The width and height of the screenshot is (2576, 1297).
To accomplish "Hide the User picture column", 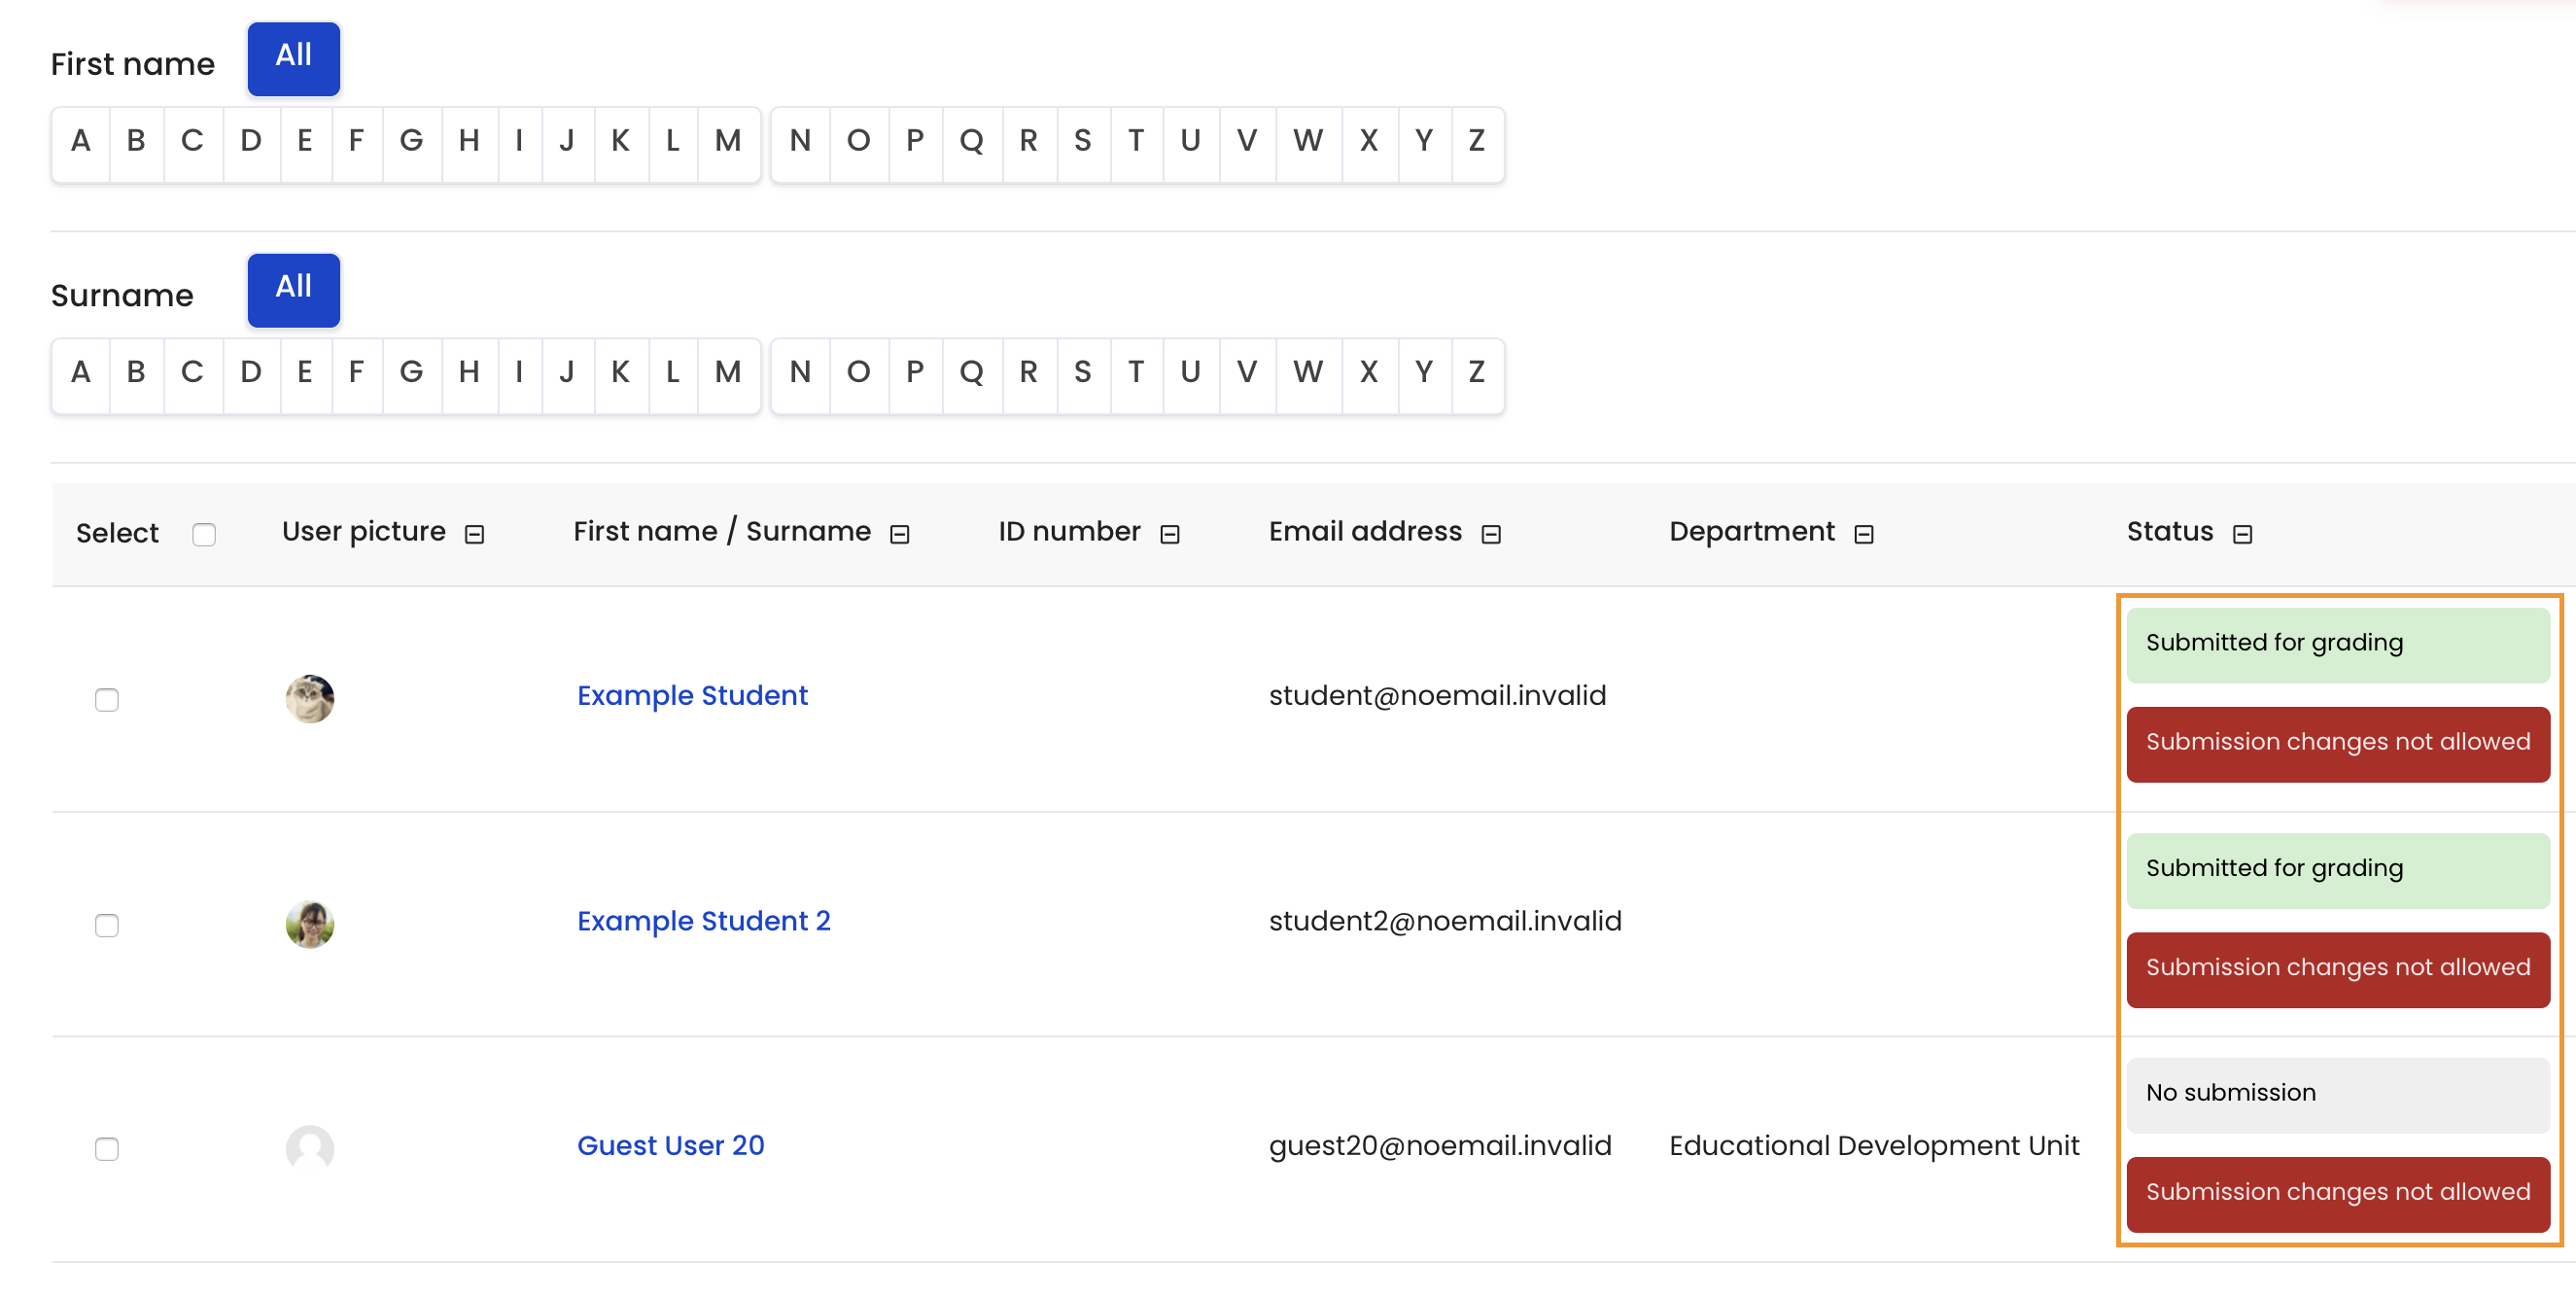I will [475, 534].
